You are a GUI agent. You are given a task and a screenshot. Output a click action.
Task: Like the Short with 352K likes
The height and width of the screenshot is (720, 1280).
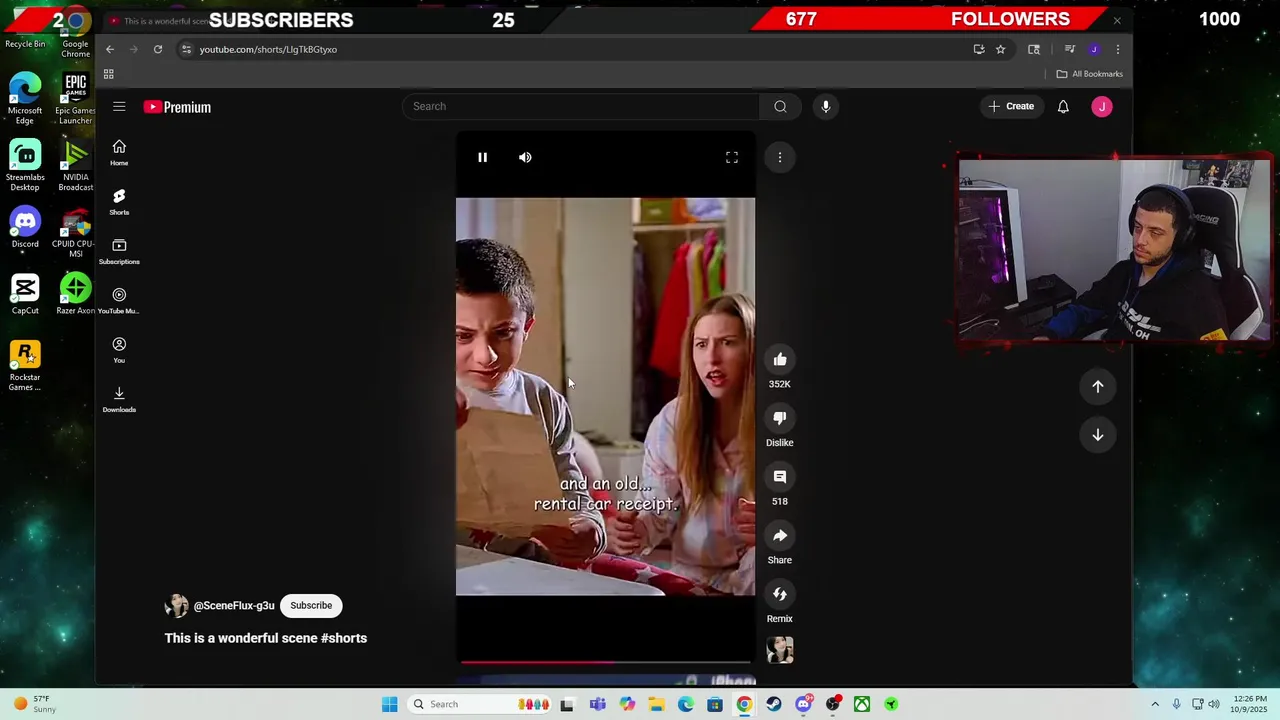(780, 360)
